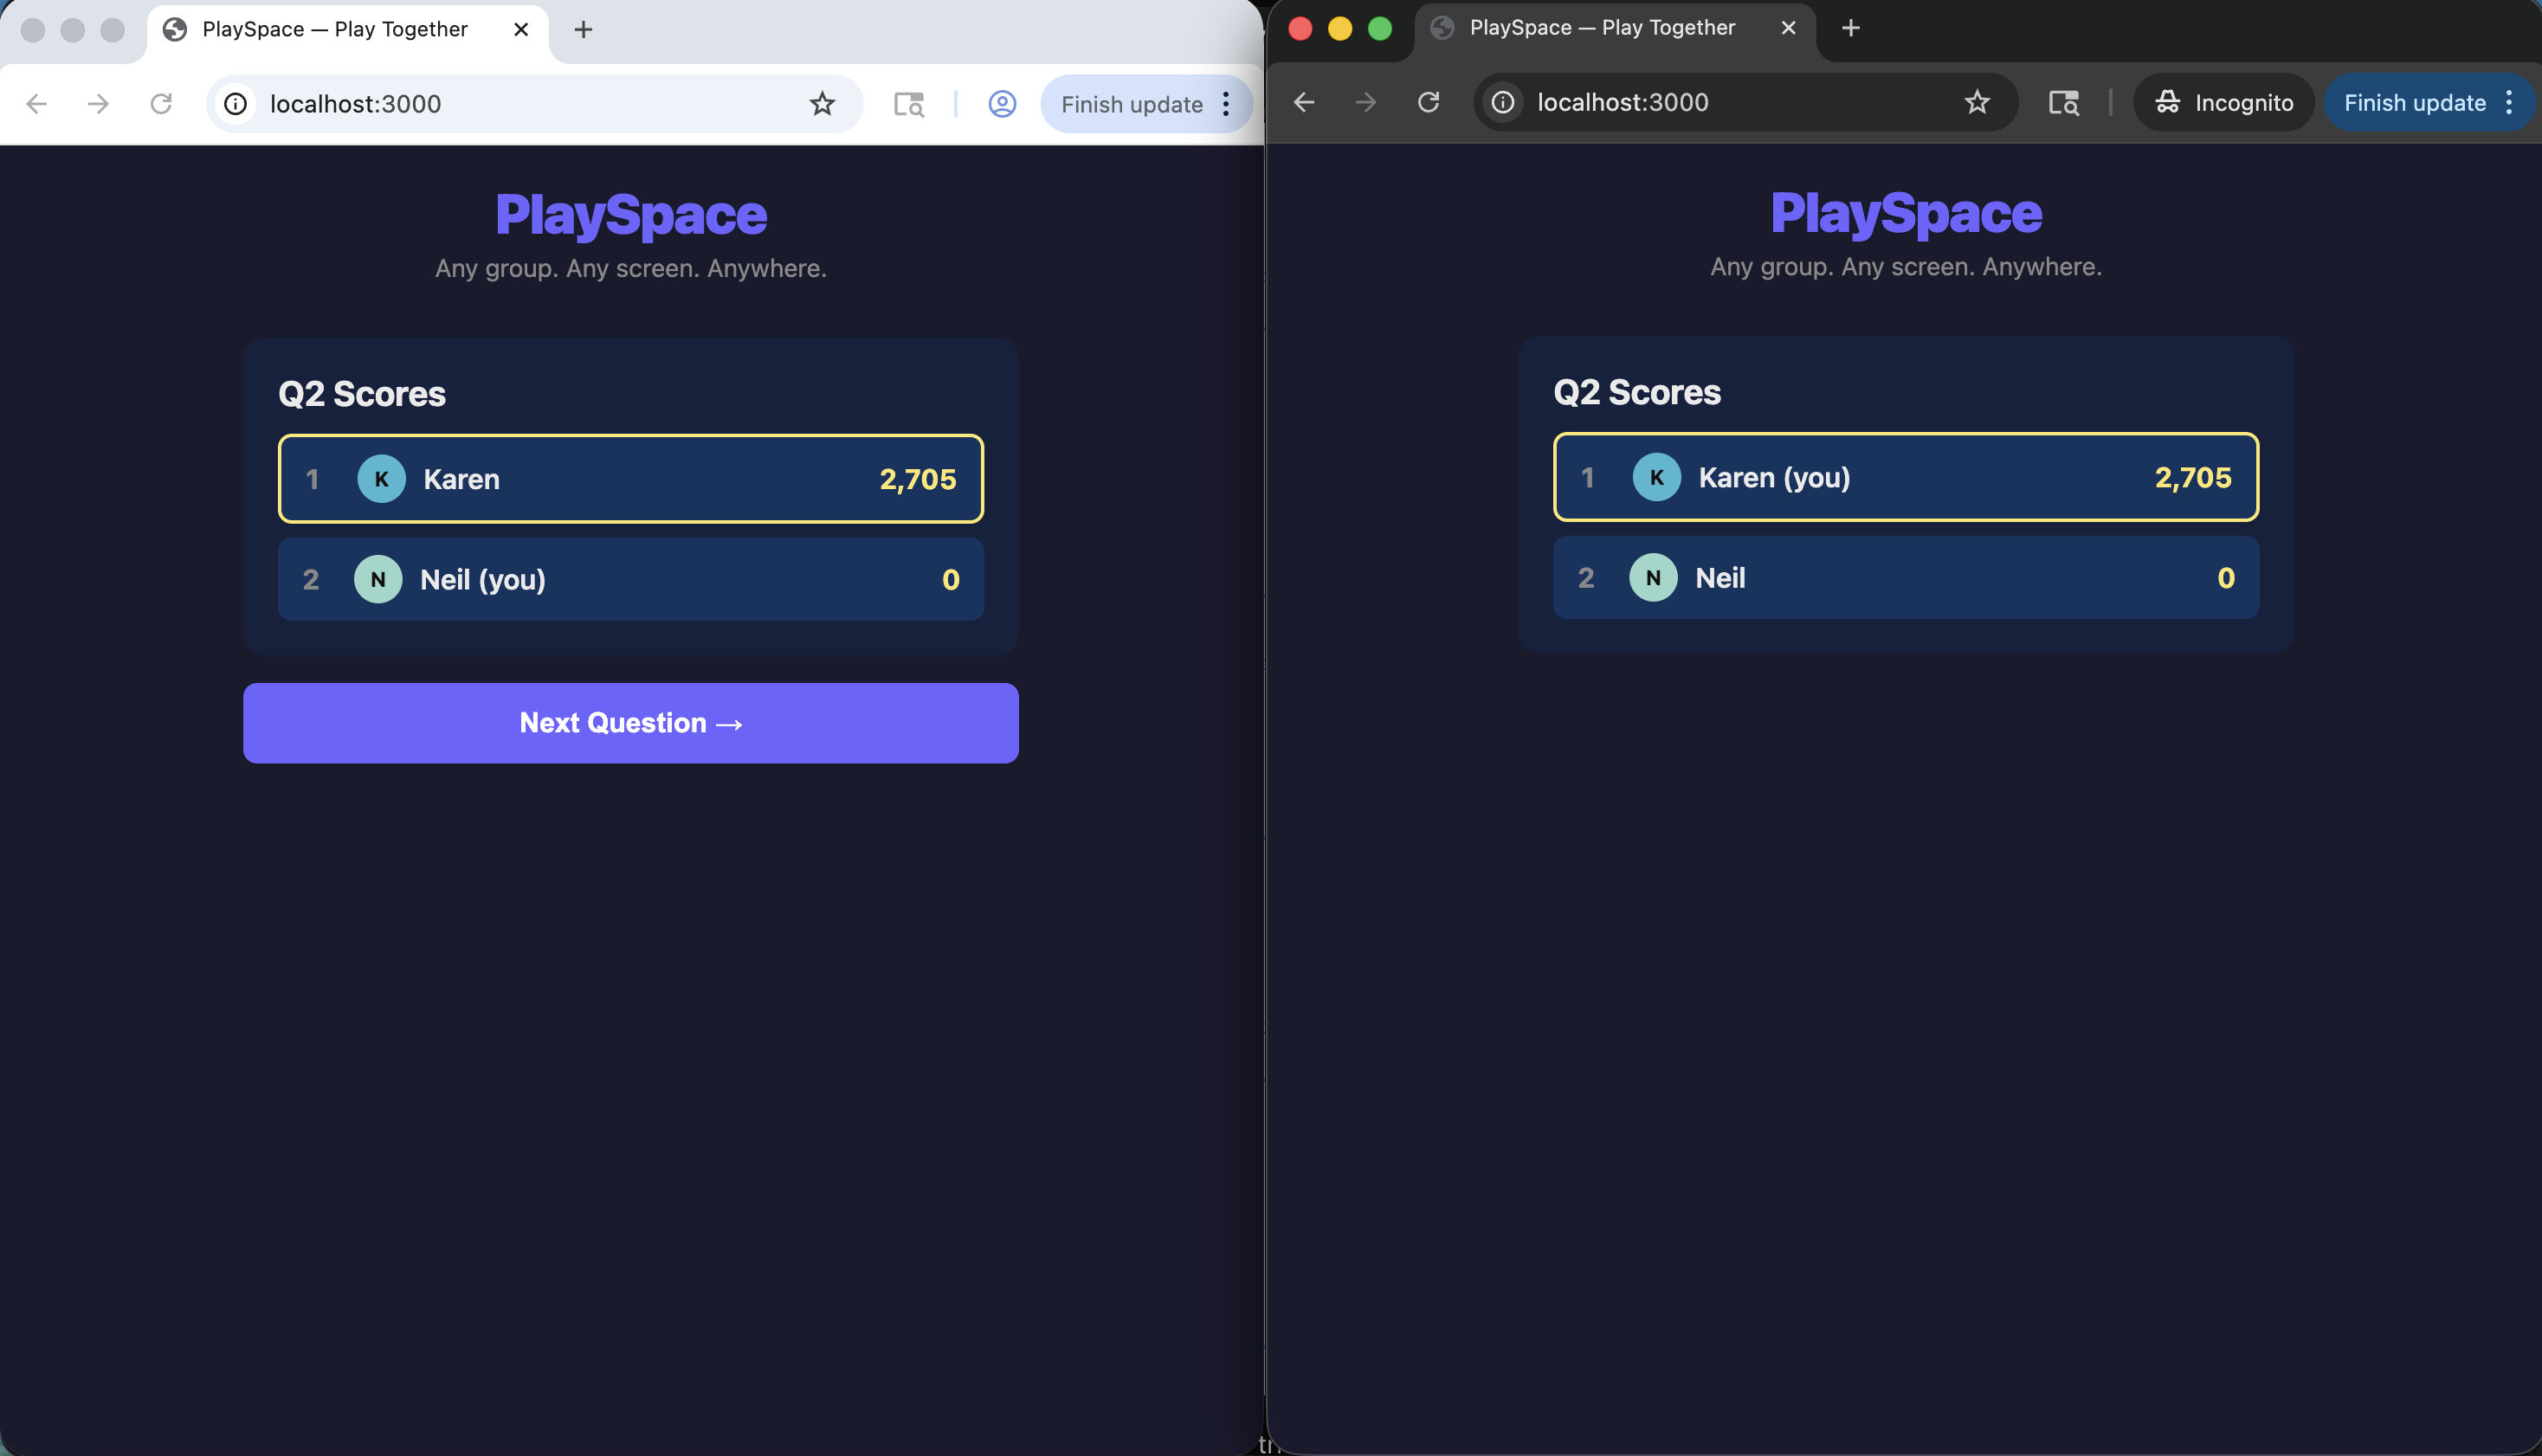The height and width of the screenshot is (1456, 2542).
Task: Click reload button in left browser window
Action: click(x=161, y=104)
